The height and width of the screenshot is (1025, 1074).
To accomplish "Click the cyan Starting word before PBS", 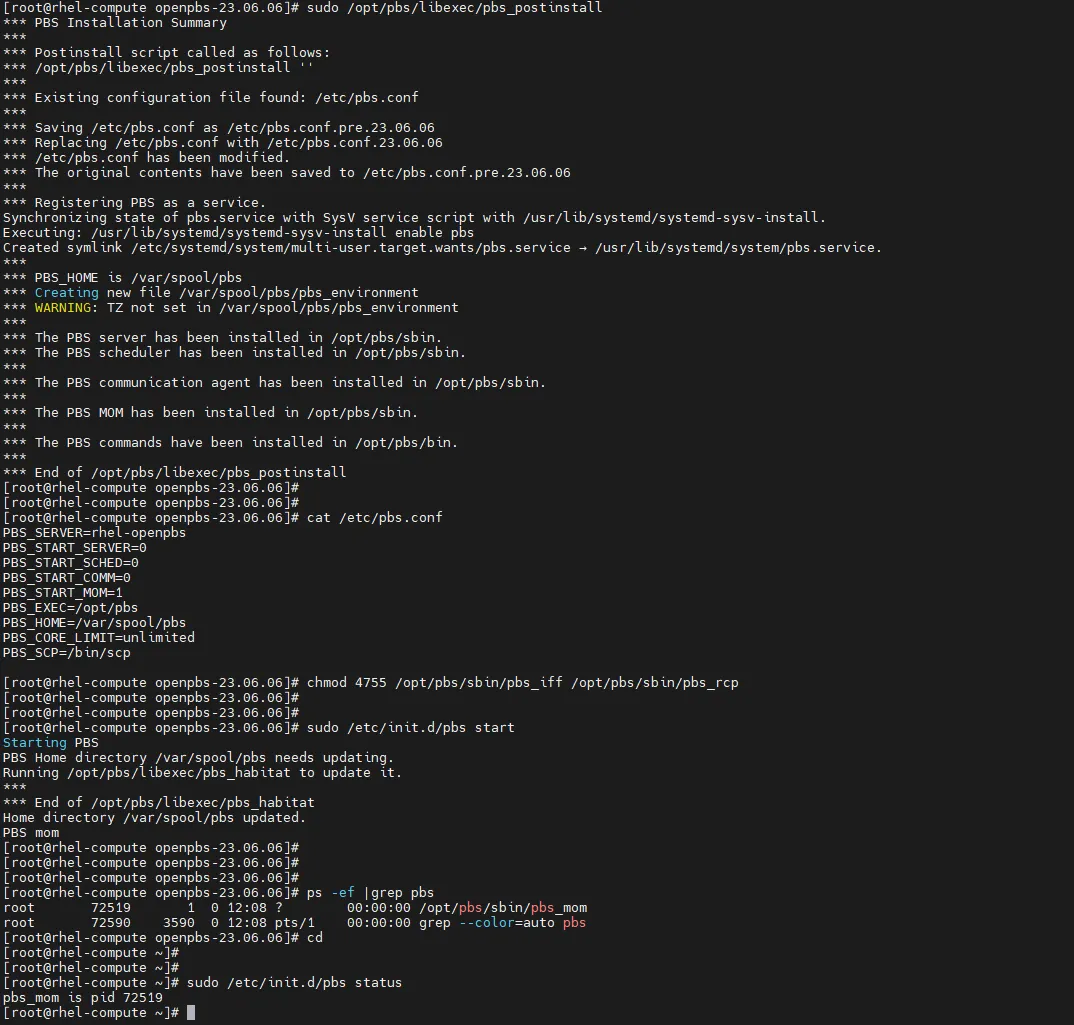I will click(x=34, y=743).
